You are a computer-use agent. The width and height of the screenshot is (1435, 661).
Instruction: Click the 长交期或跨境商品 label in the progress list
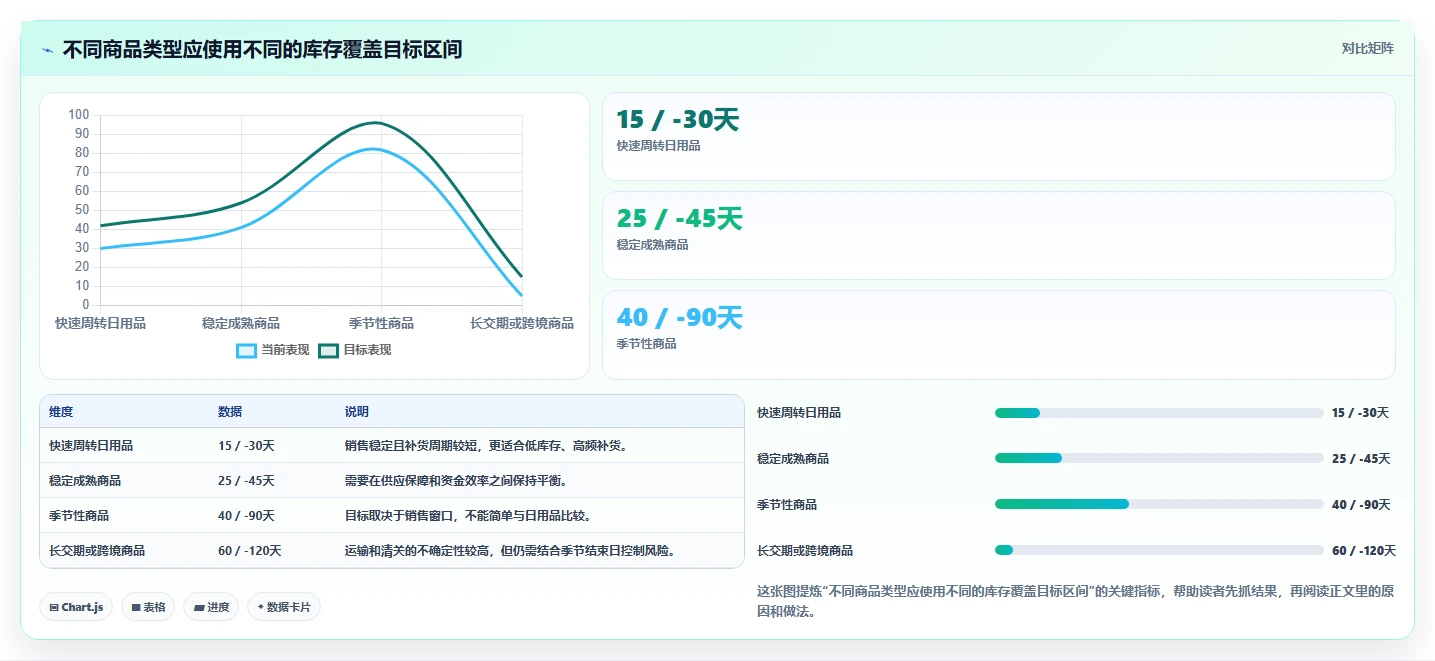coord(805,551)
